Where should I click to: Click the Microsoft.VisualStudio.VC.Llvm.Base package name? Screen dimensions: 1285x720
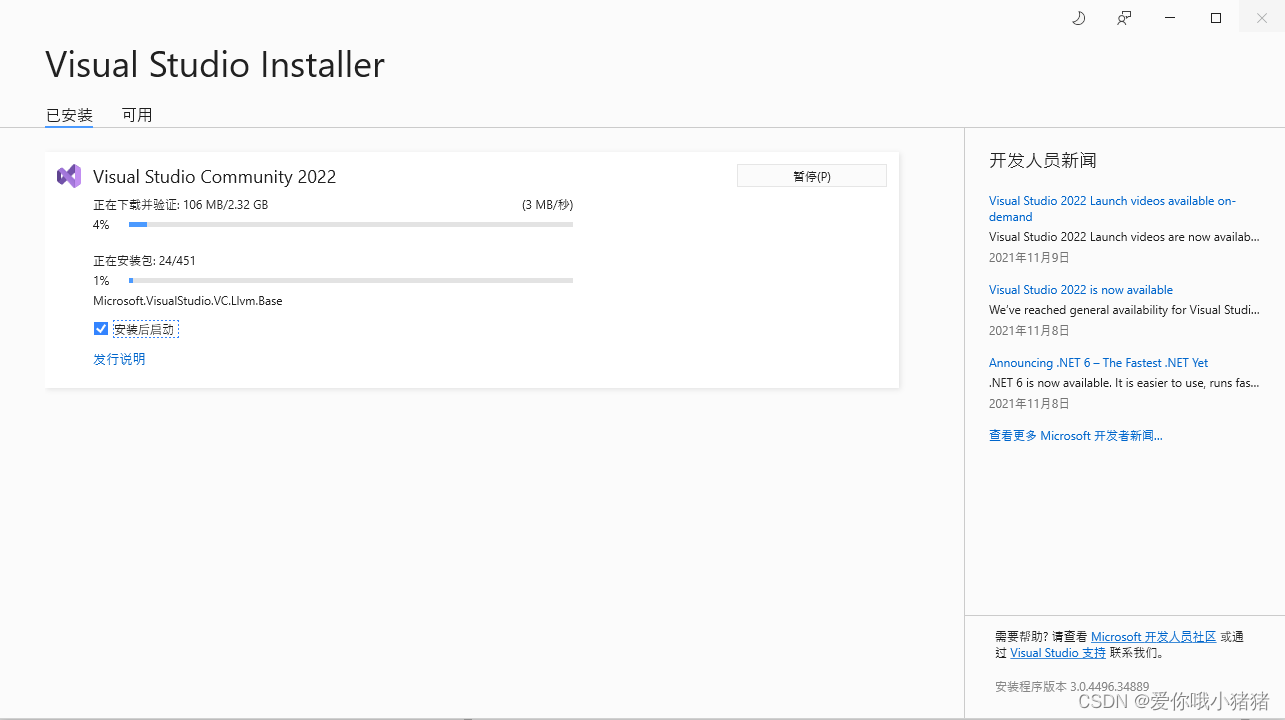coord(188,301)
